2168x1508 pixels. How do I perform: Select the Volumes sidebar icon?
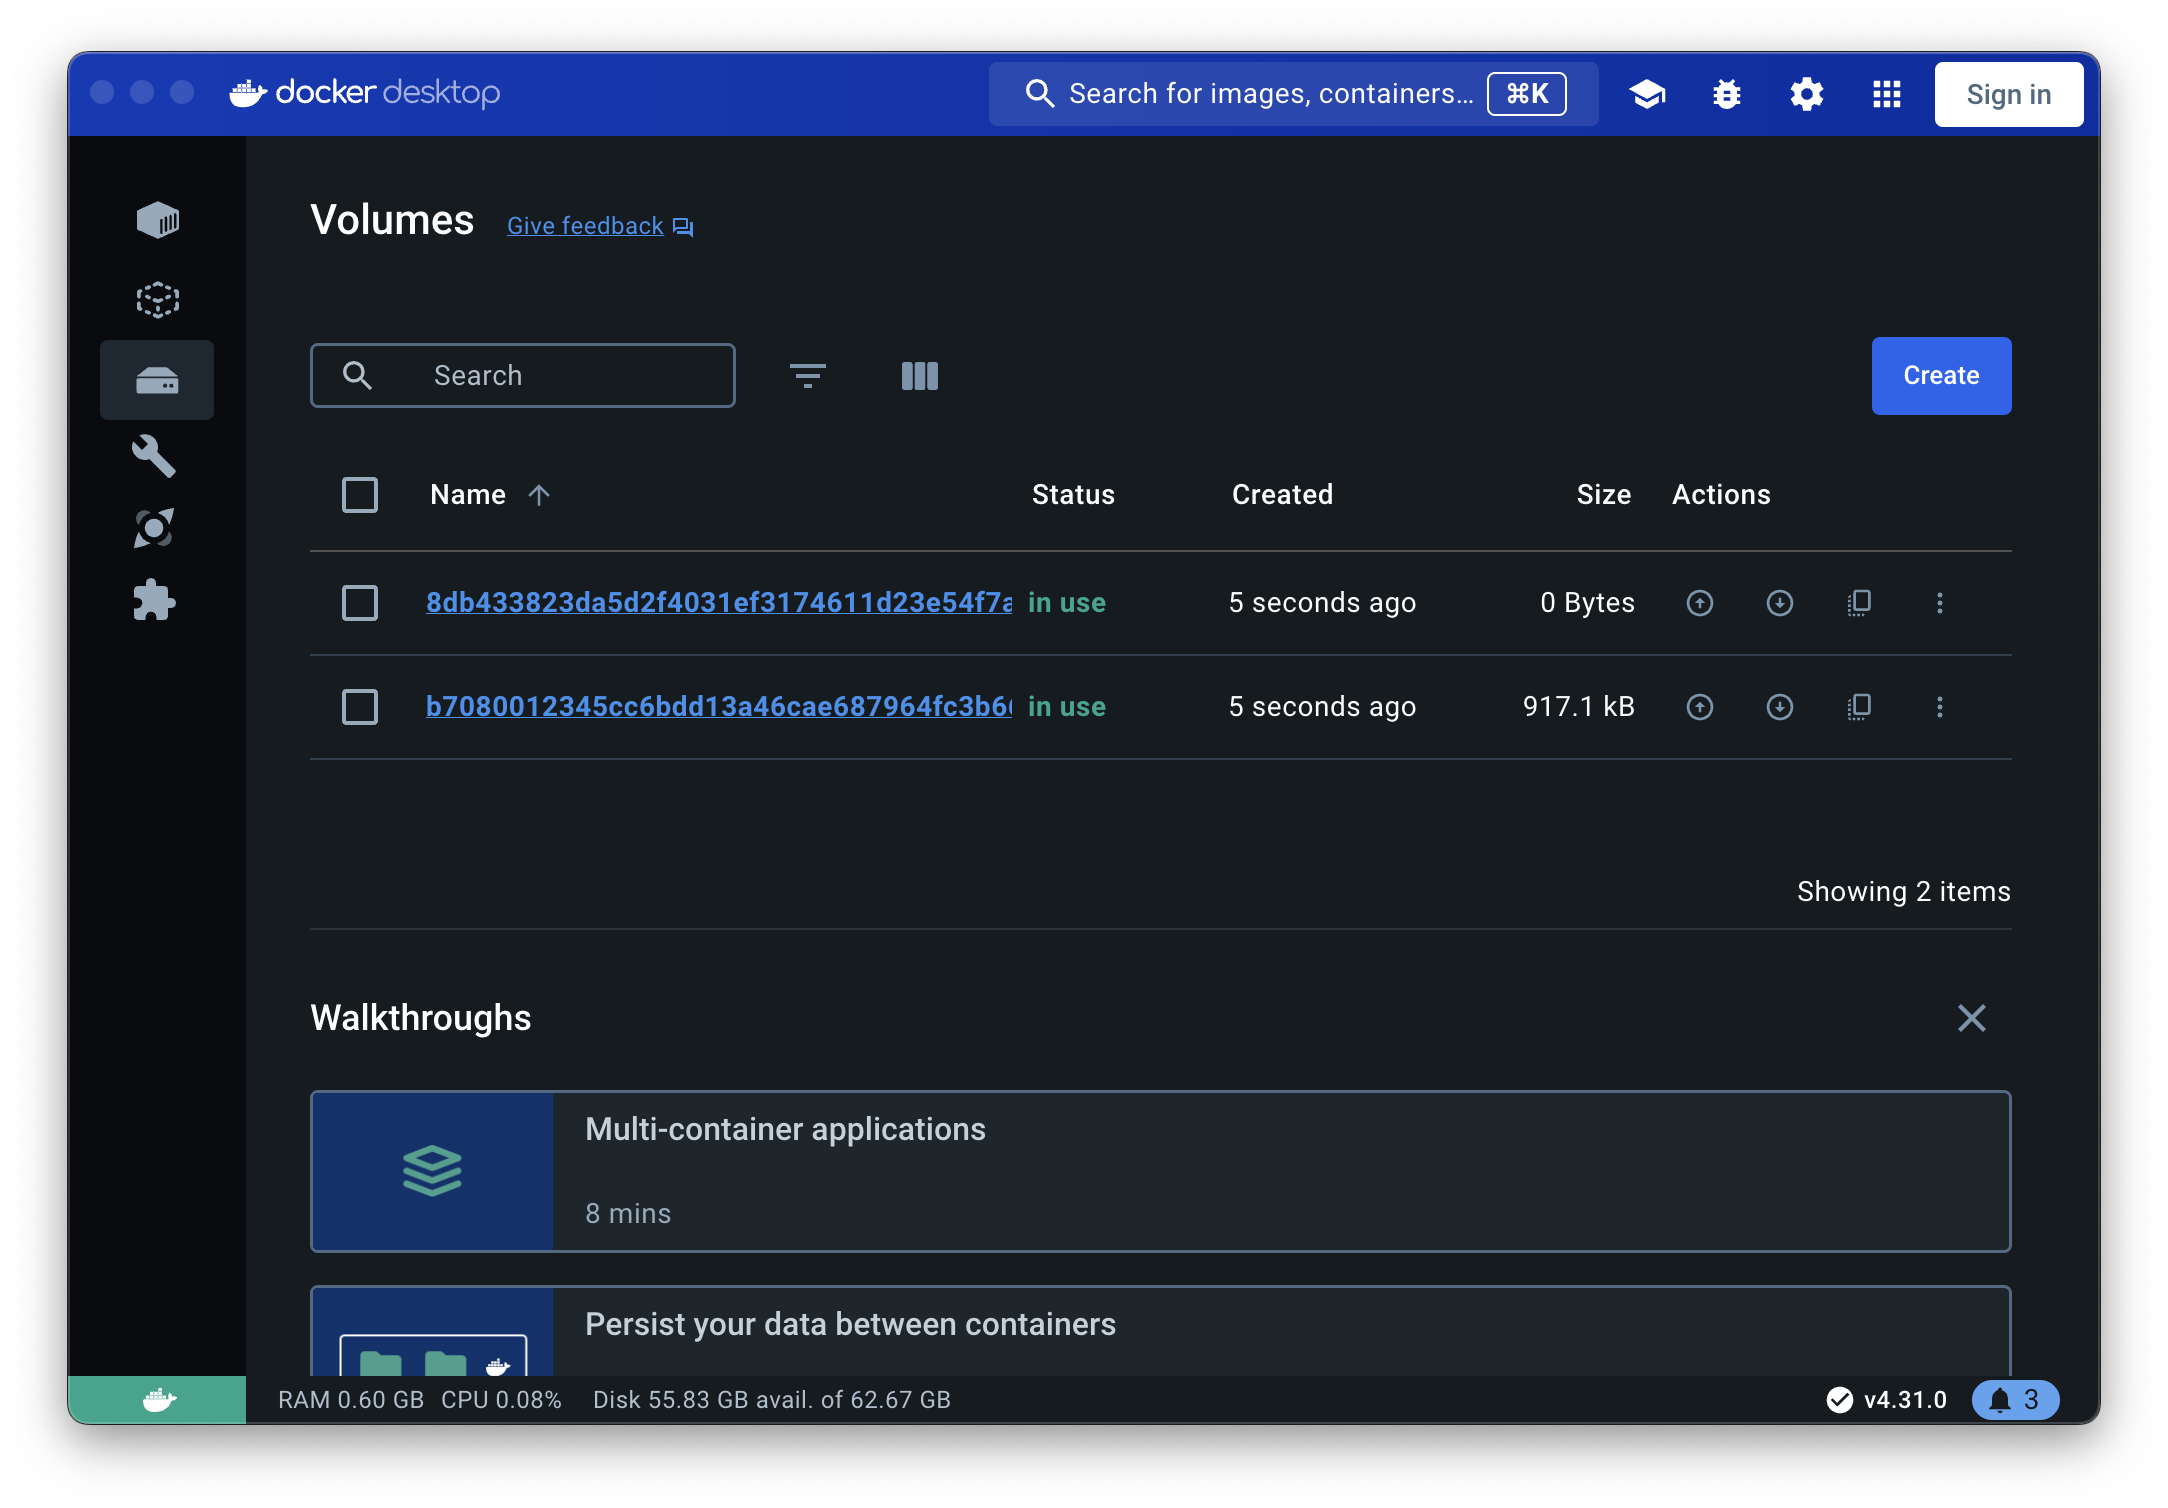click(x=157, y=380)
